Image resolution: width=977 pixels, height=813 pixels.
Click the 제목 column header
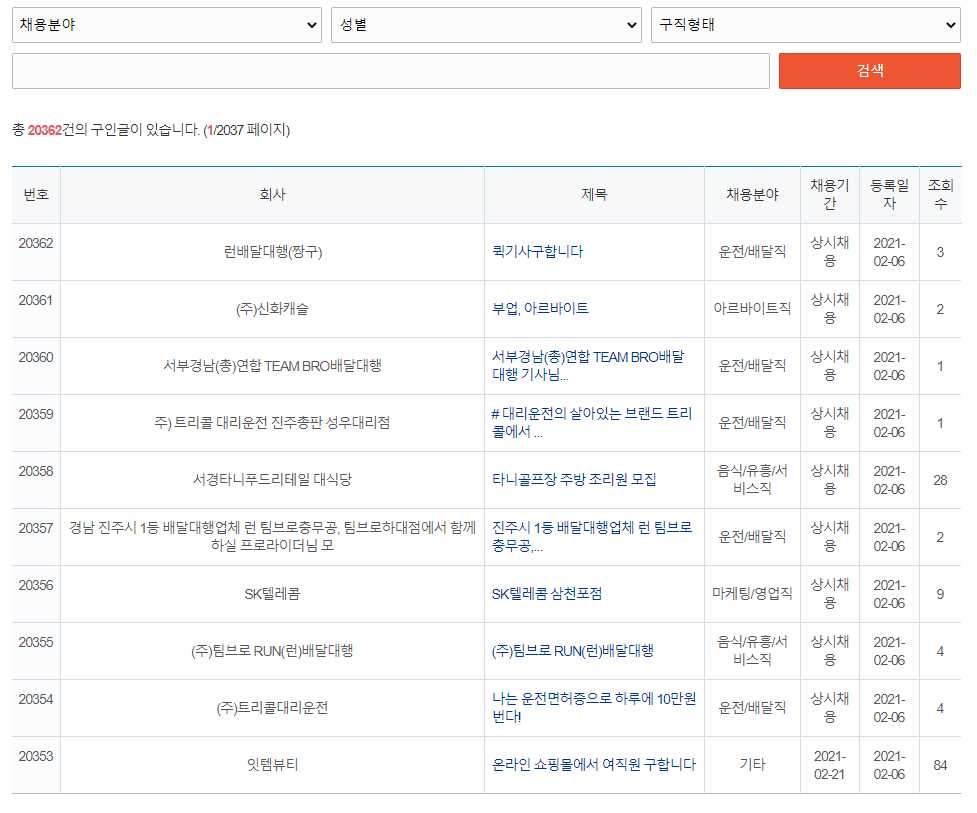point(594,194)
